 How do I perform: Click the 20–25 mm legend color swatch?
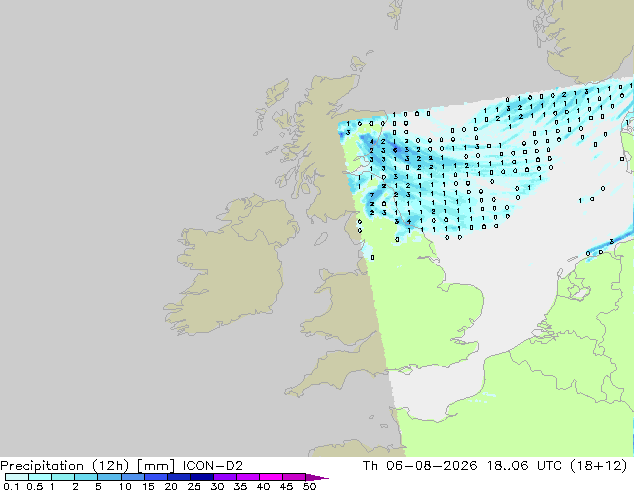click(x=178, y=477)
